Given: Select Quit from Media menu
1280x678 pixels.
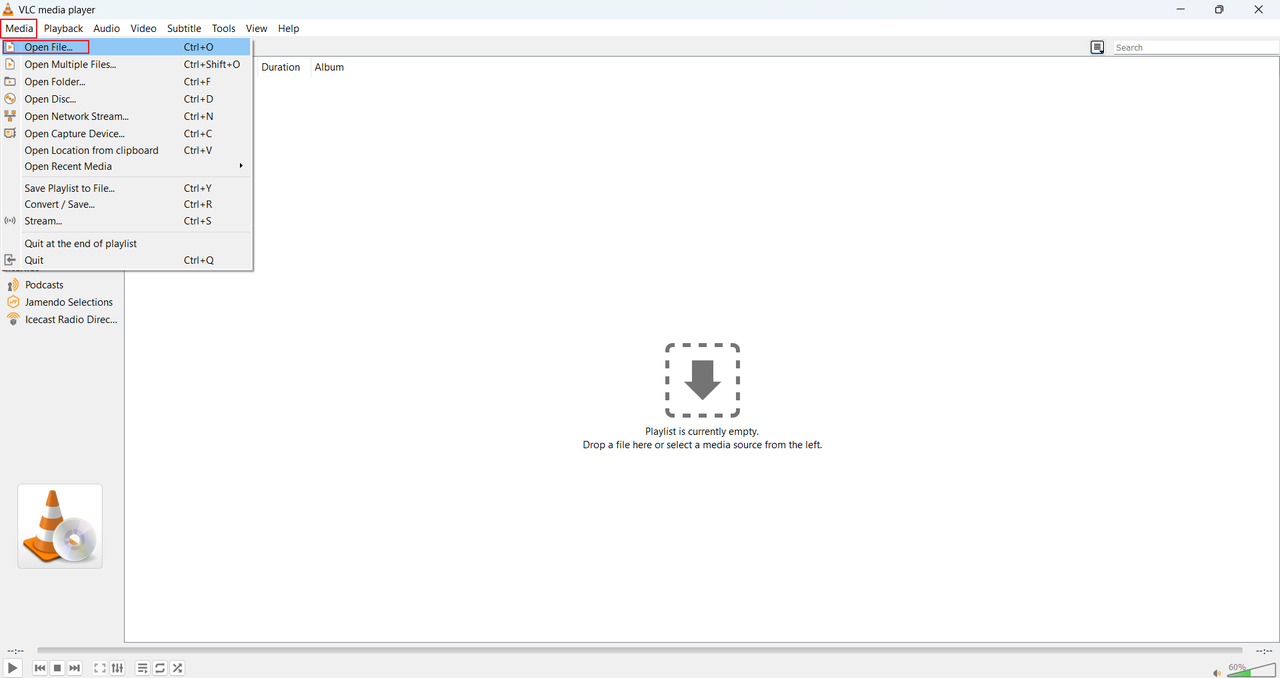Looking at the screenshot, I should coord(126,260).
